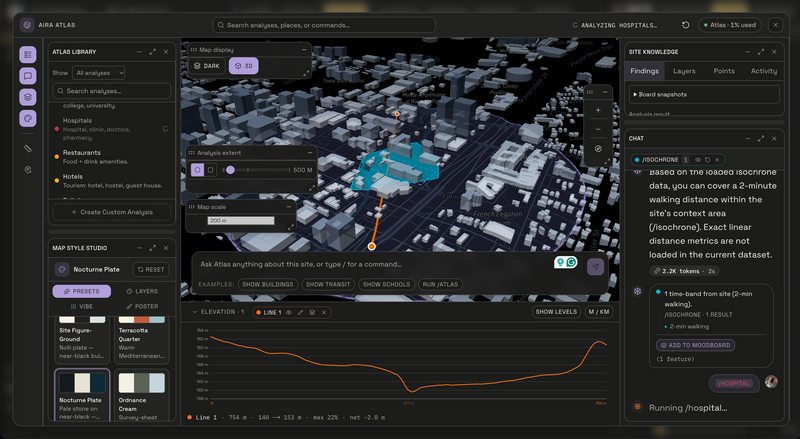Focus the Ask Atlas prompt field
This screenshot has height=439, width=800.
click(x=375, y=264)
